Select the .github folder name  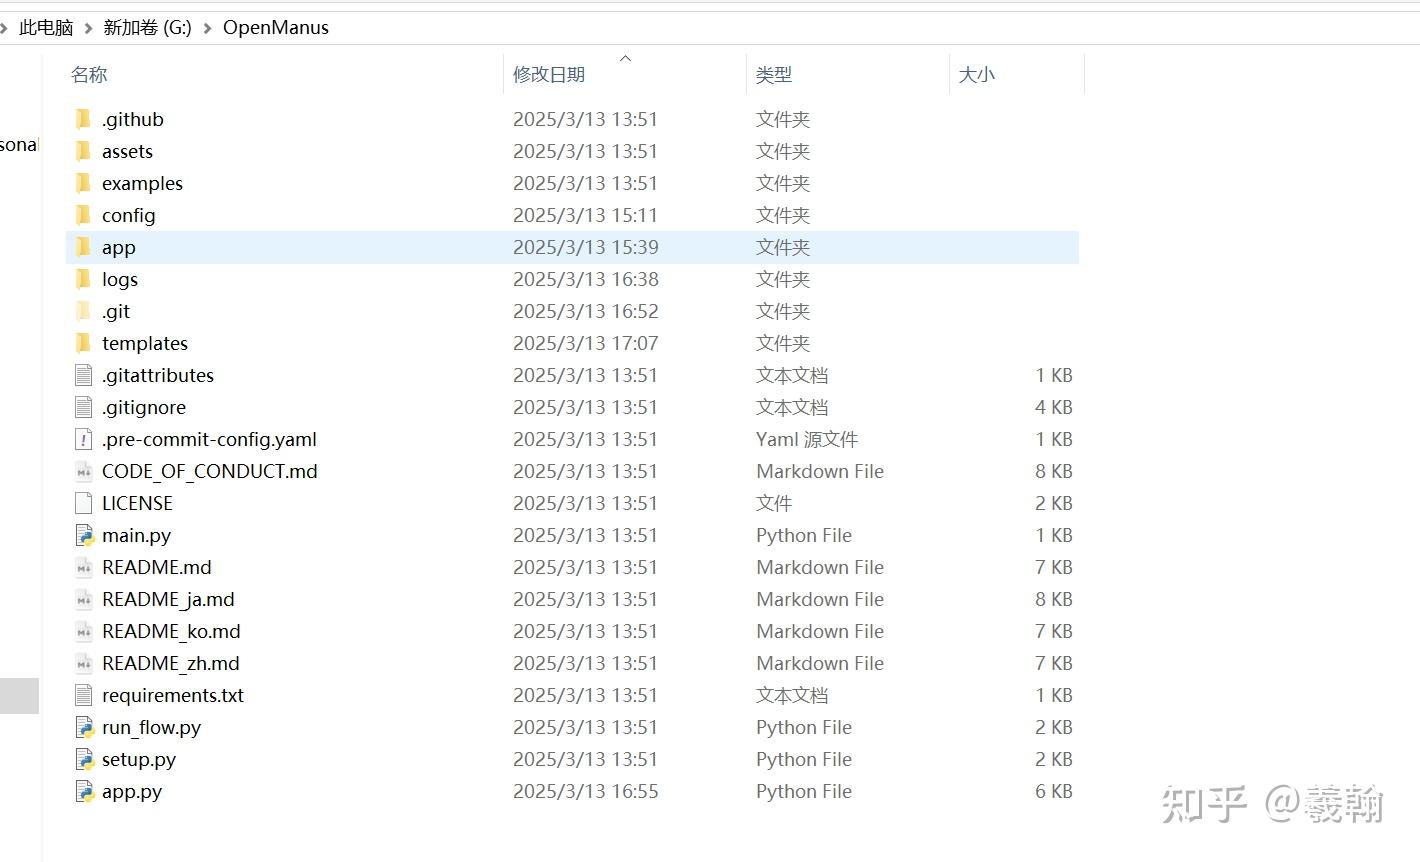pyautogui.click(x=133, y=120)
